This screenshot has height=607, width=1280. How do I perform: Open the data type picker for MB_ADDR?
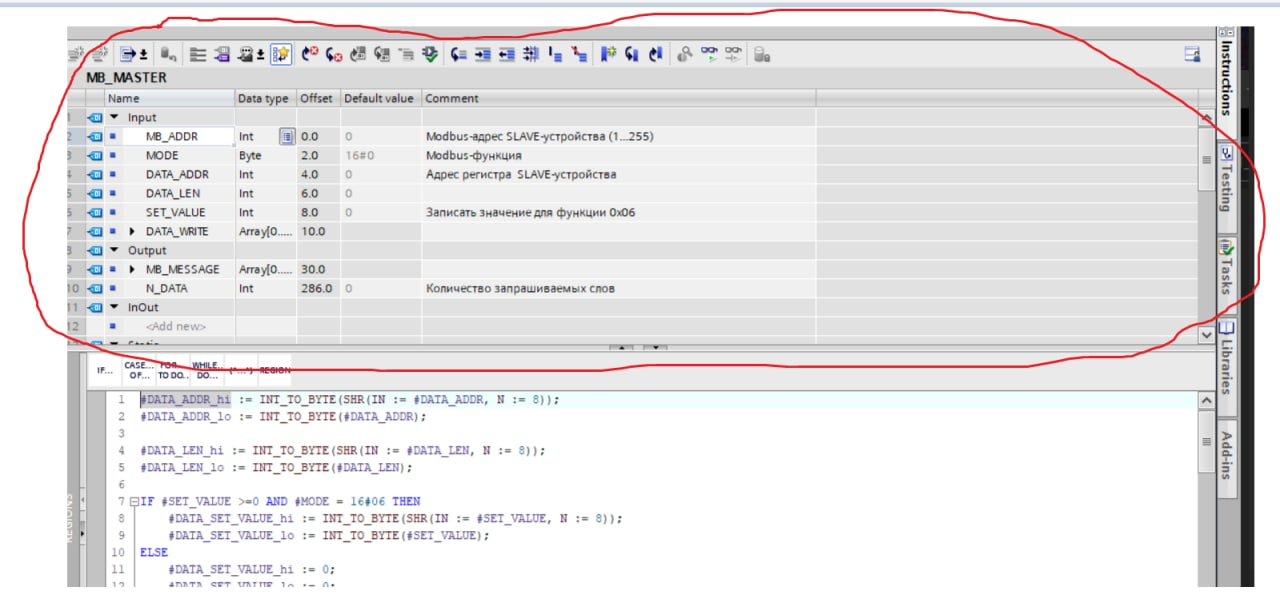286,137
